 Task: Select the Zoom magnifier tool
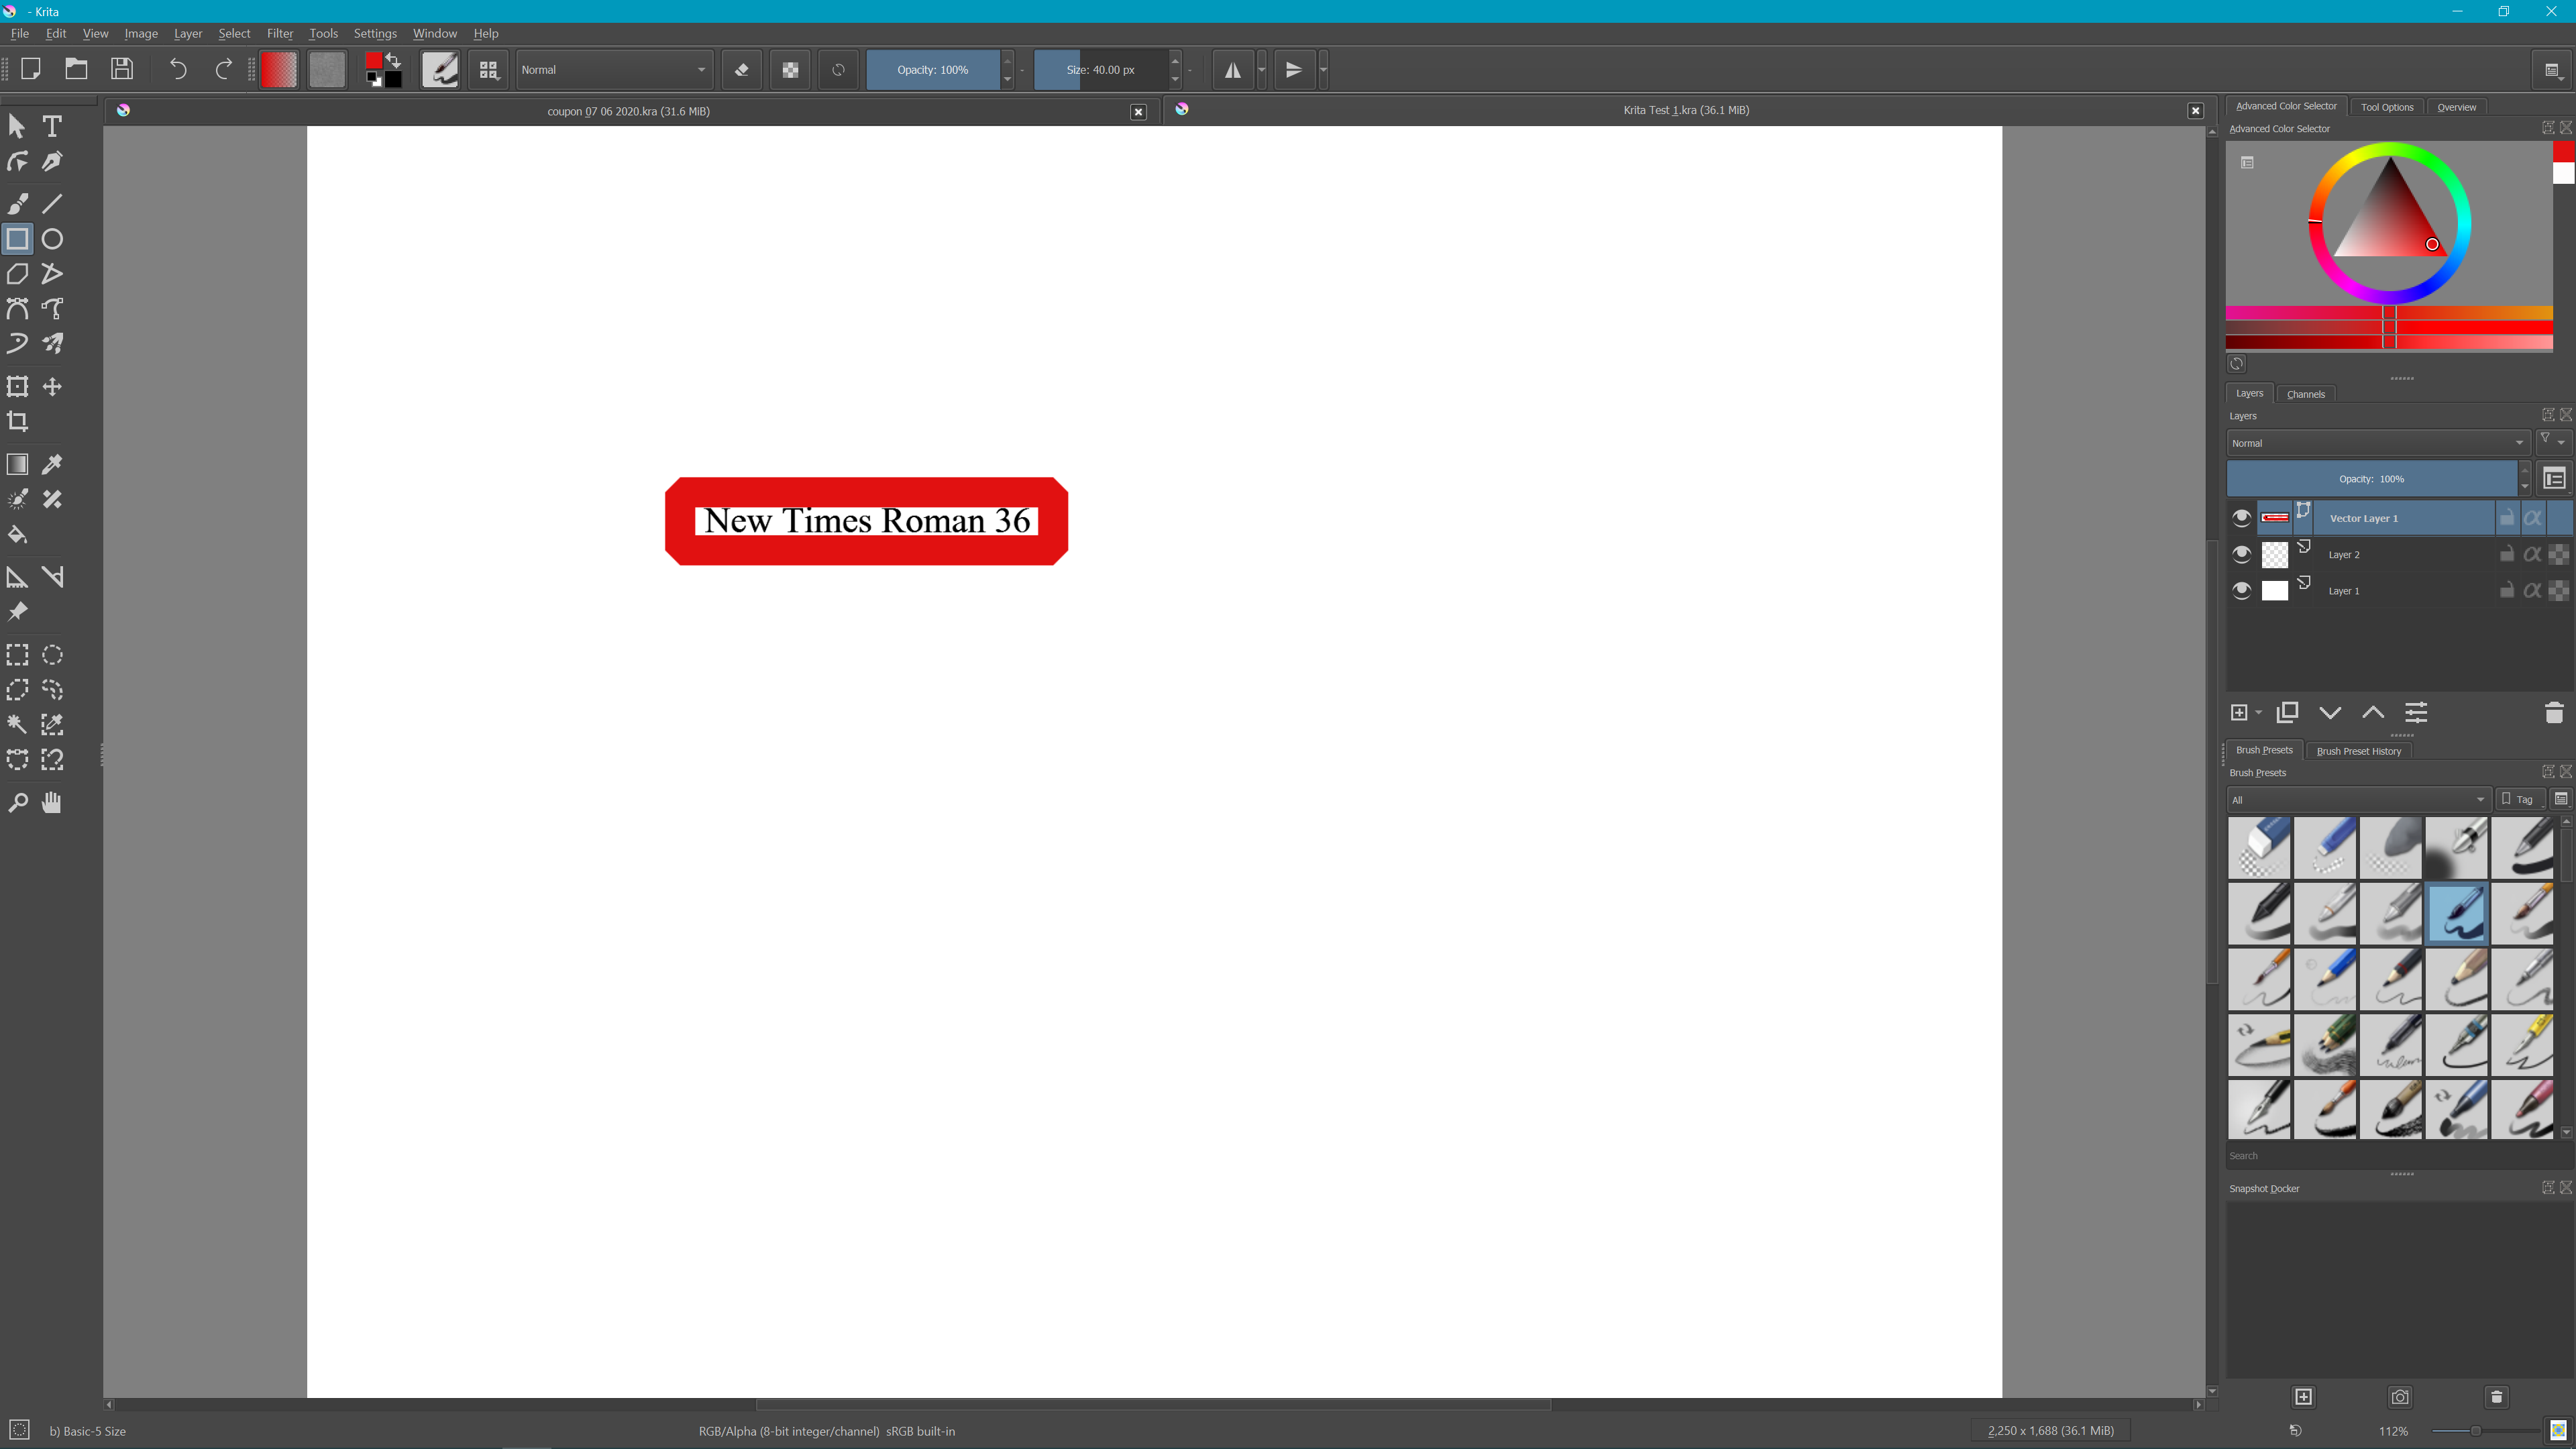[17, 802]
